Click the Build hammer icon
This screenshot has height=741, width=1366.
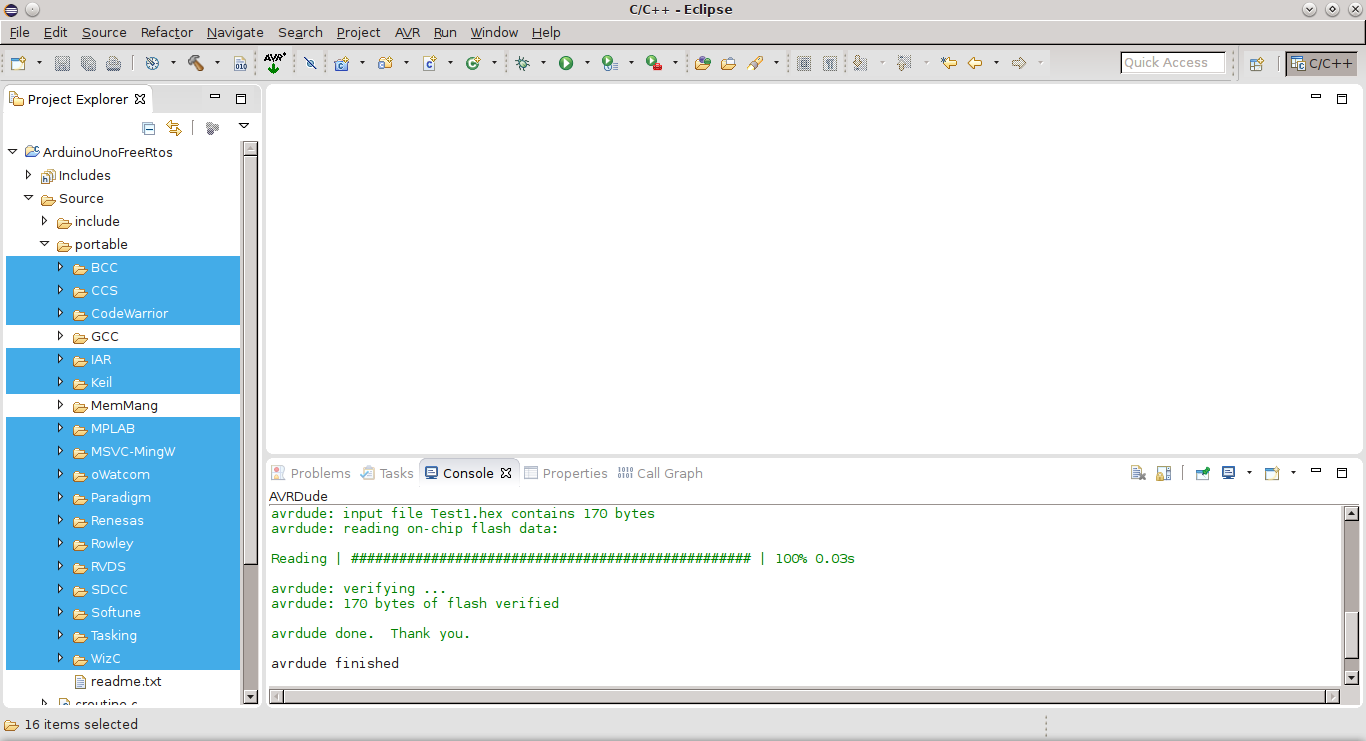pos(196,63)
